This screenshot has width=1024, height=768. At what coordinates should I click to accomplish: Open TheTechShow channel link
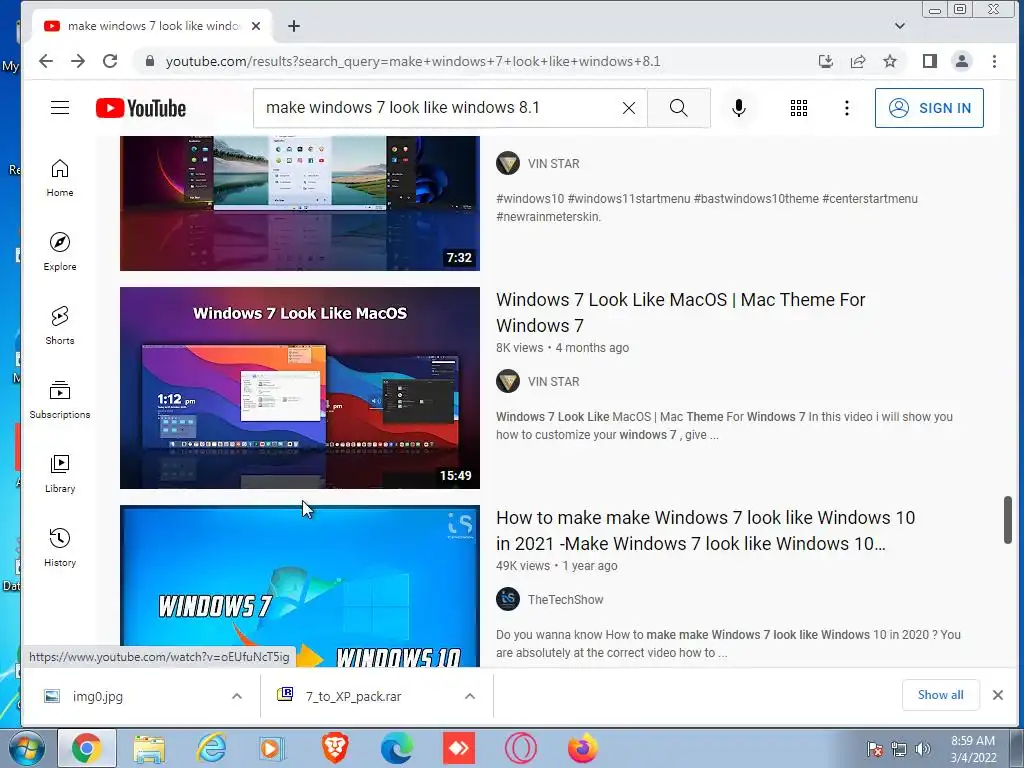pos(566,600)
